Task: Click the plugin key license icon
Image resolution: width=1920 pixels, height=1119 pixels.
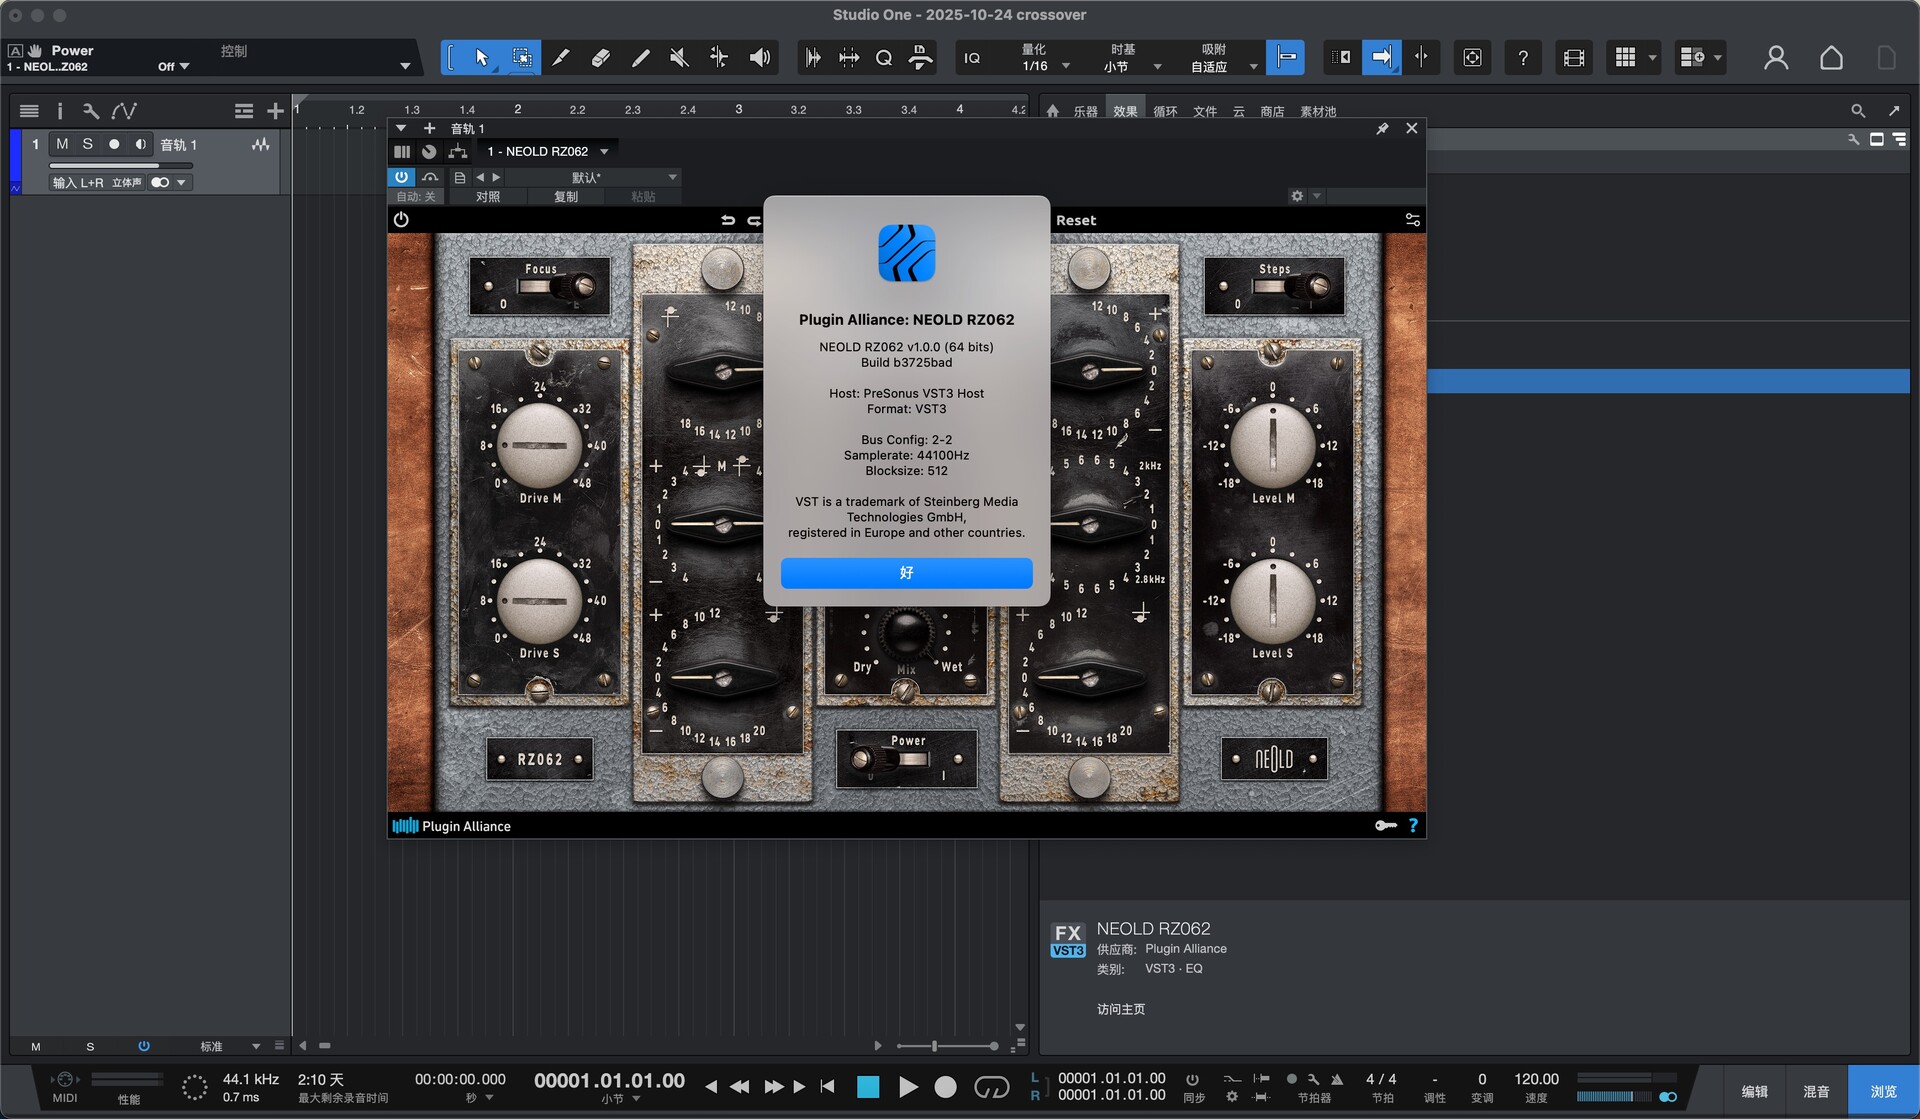Action: coord(1385,826)
